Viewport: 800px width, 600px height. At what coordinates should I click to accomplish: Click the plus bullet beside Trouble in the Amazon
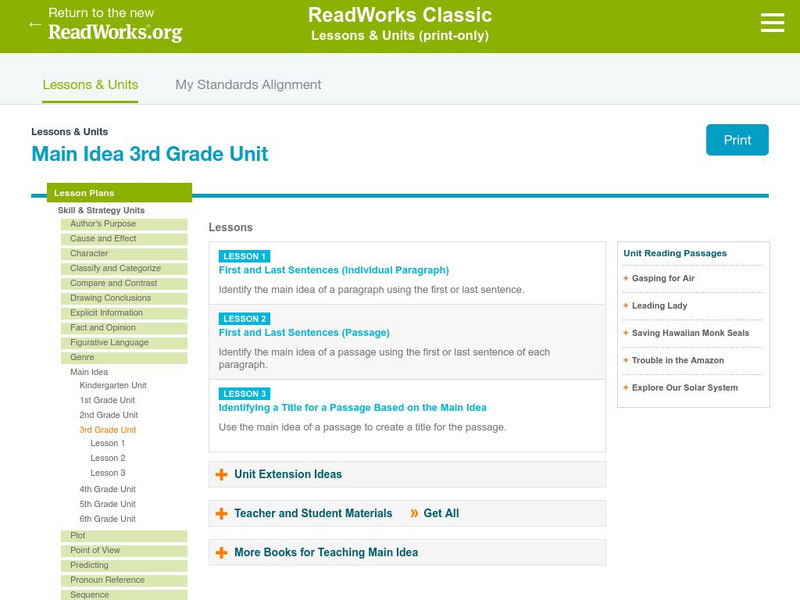[626, 360]
